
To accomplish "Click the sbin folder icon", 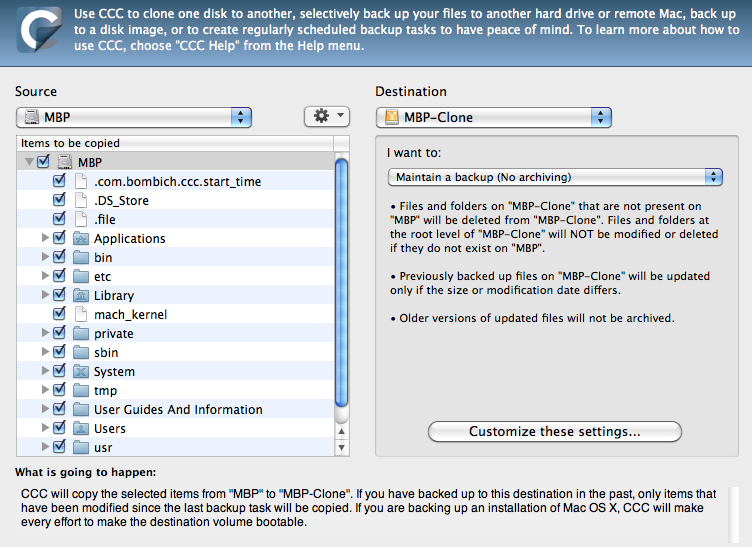I will click(x=81, y=352).
